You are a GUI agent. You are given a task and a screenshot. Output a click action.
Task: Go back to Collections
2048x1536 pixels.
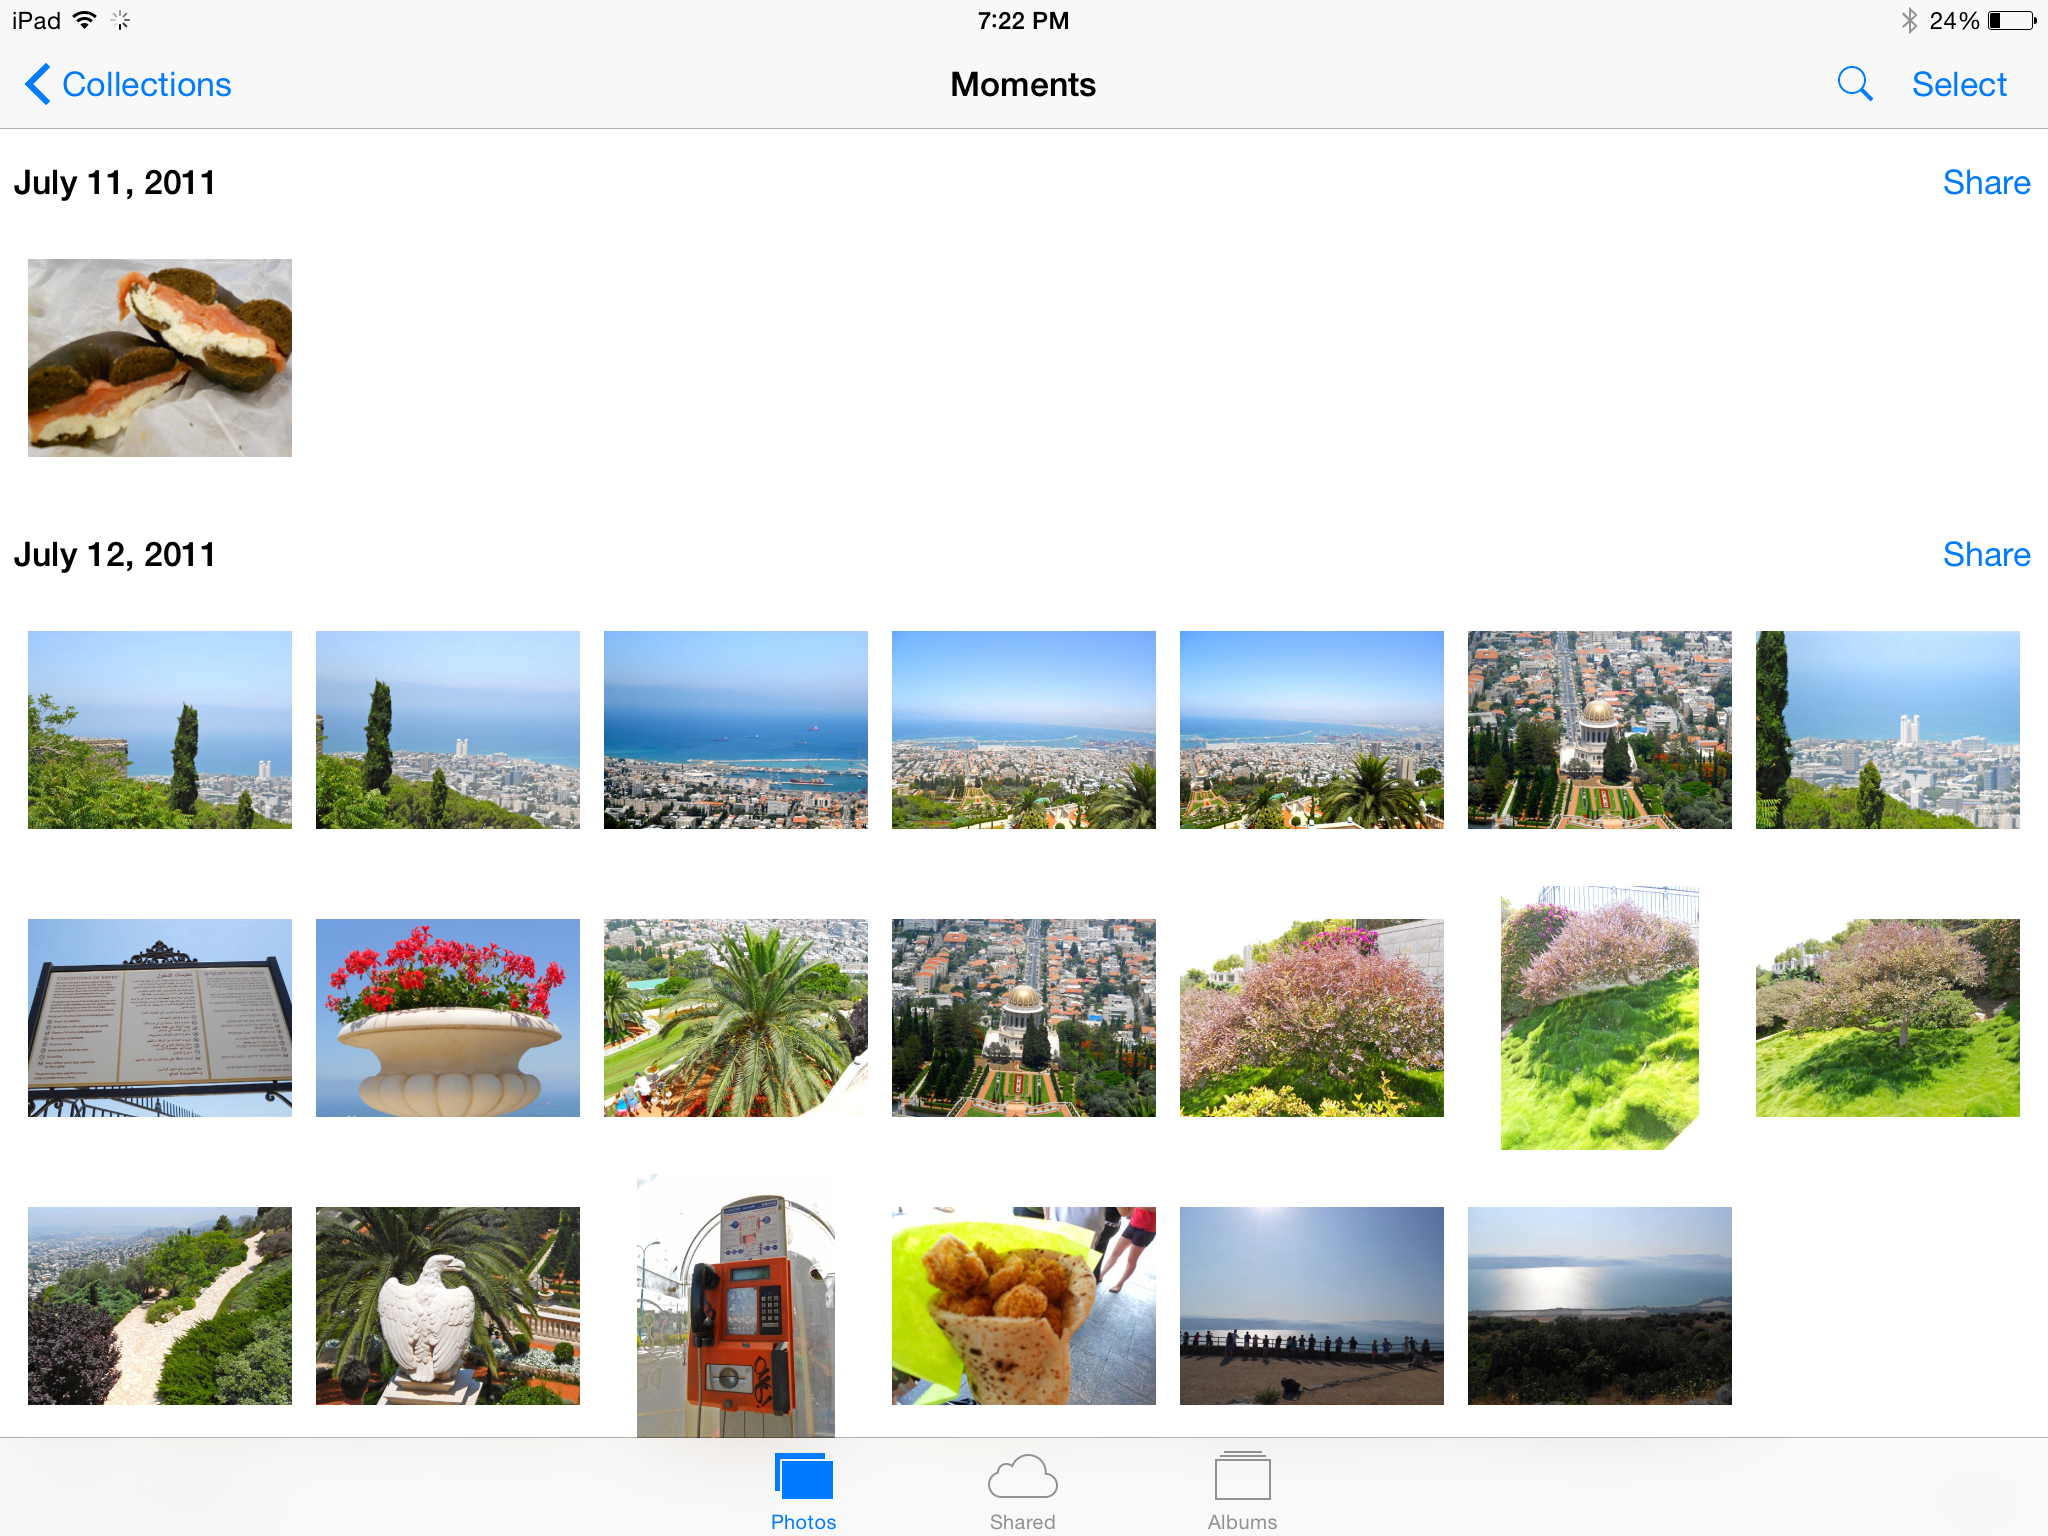click(x=128, y=84)
